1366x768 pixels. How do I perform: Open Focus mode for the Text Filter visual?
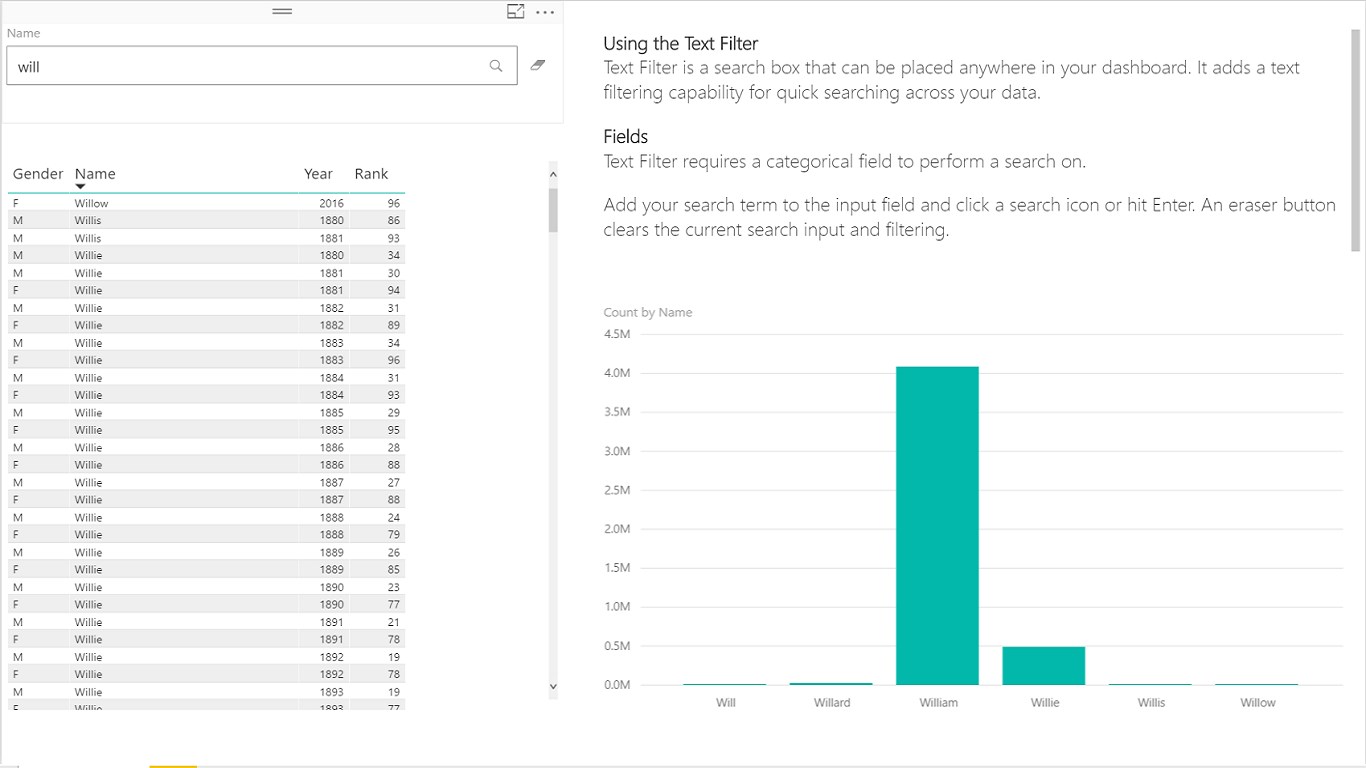pyautogui.click(x=516, y=12)
